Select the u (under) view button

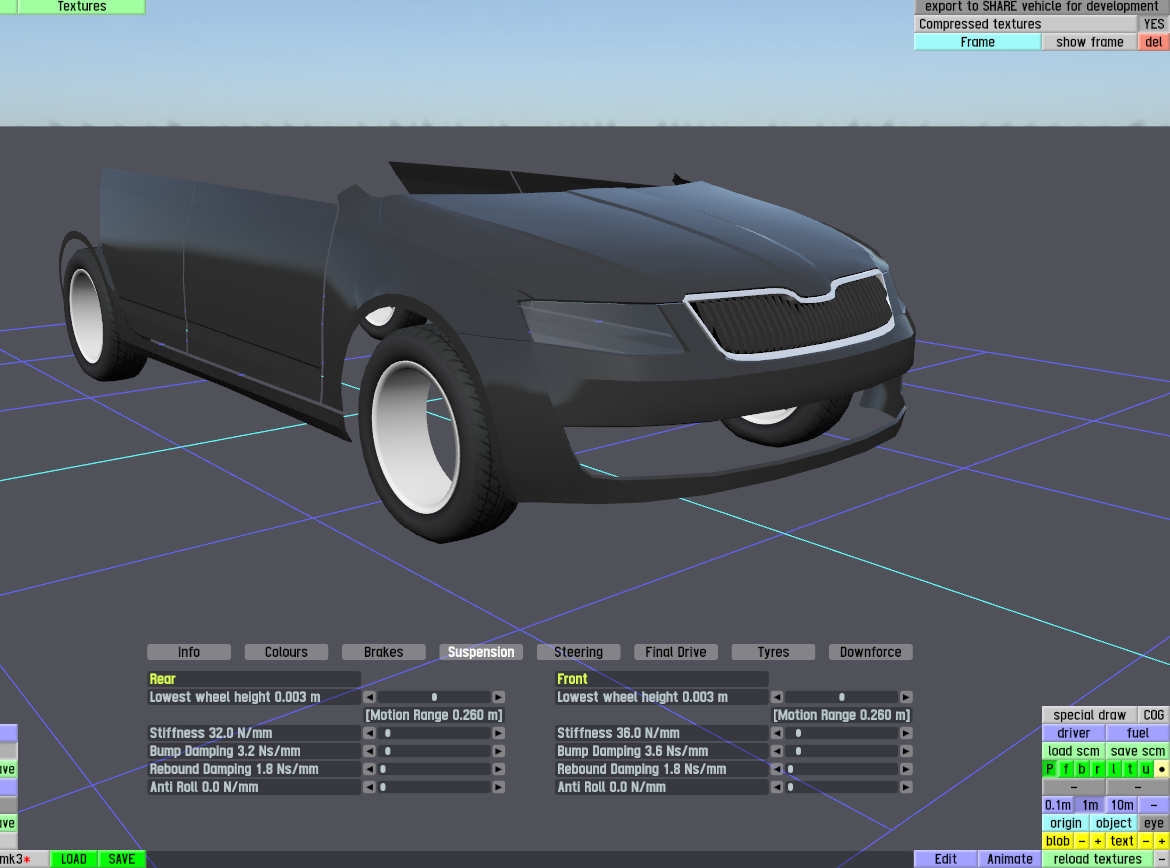(x=1145, y=769)
